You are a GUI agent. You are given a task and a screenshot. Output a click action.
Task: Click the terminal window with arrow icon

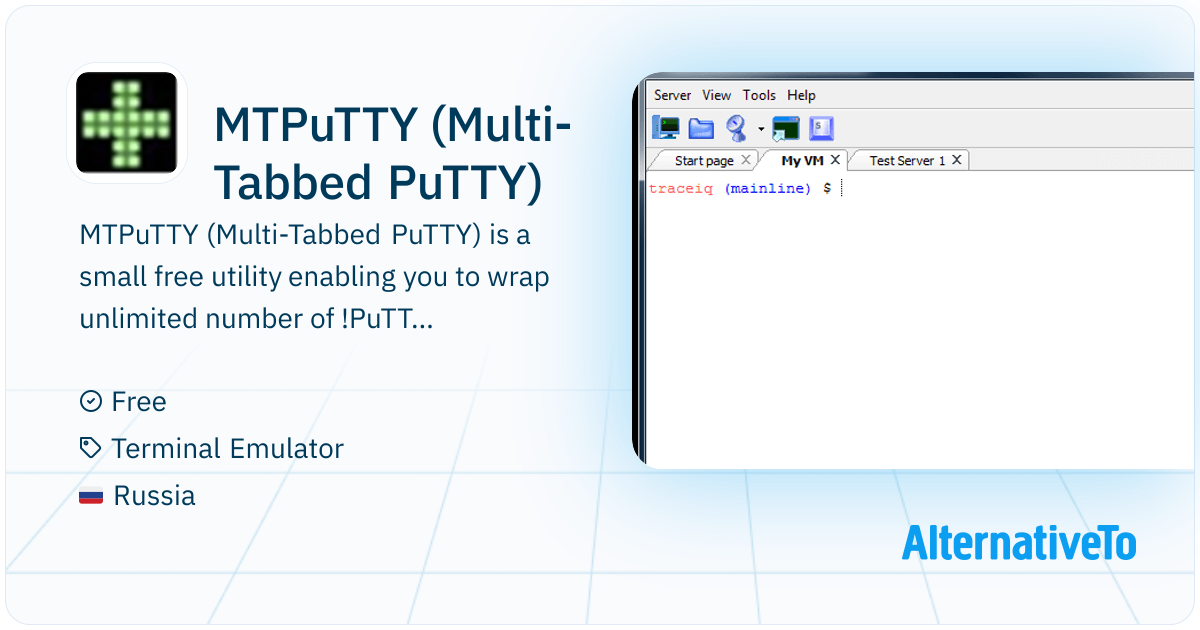[x=786, y=128]
